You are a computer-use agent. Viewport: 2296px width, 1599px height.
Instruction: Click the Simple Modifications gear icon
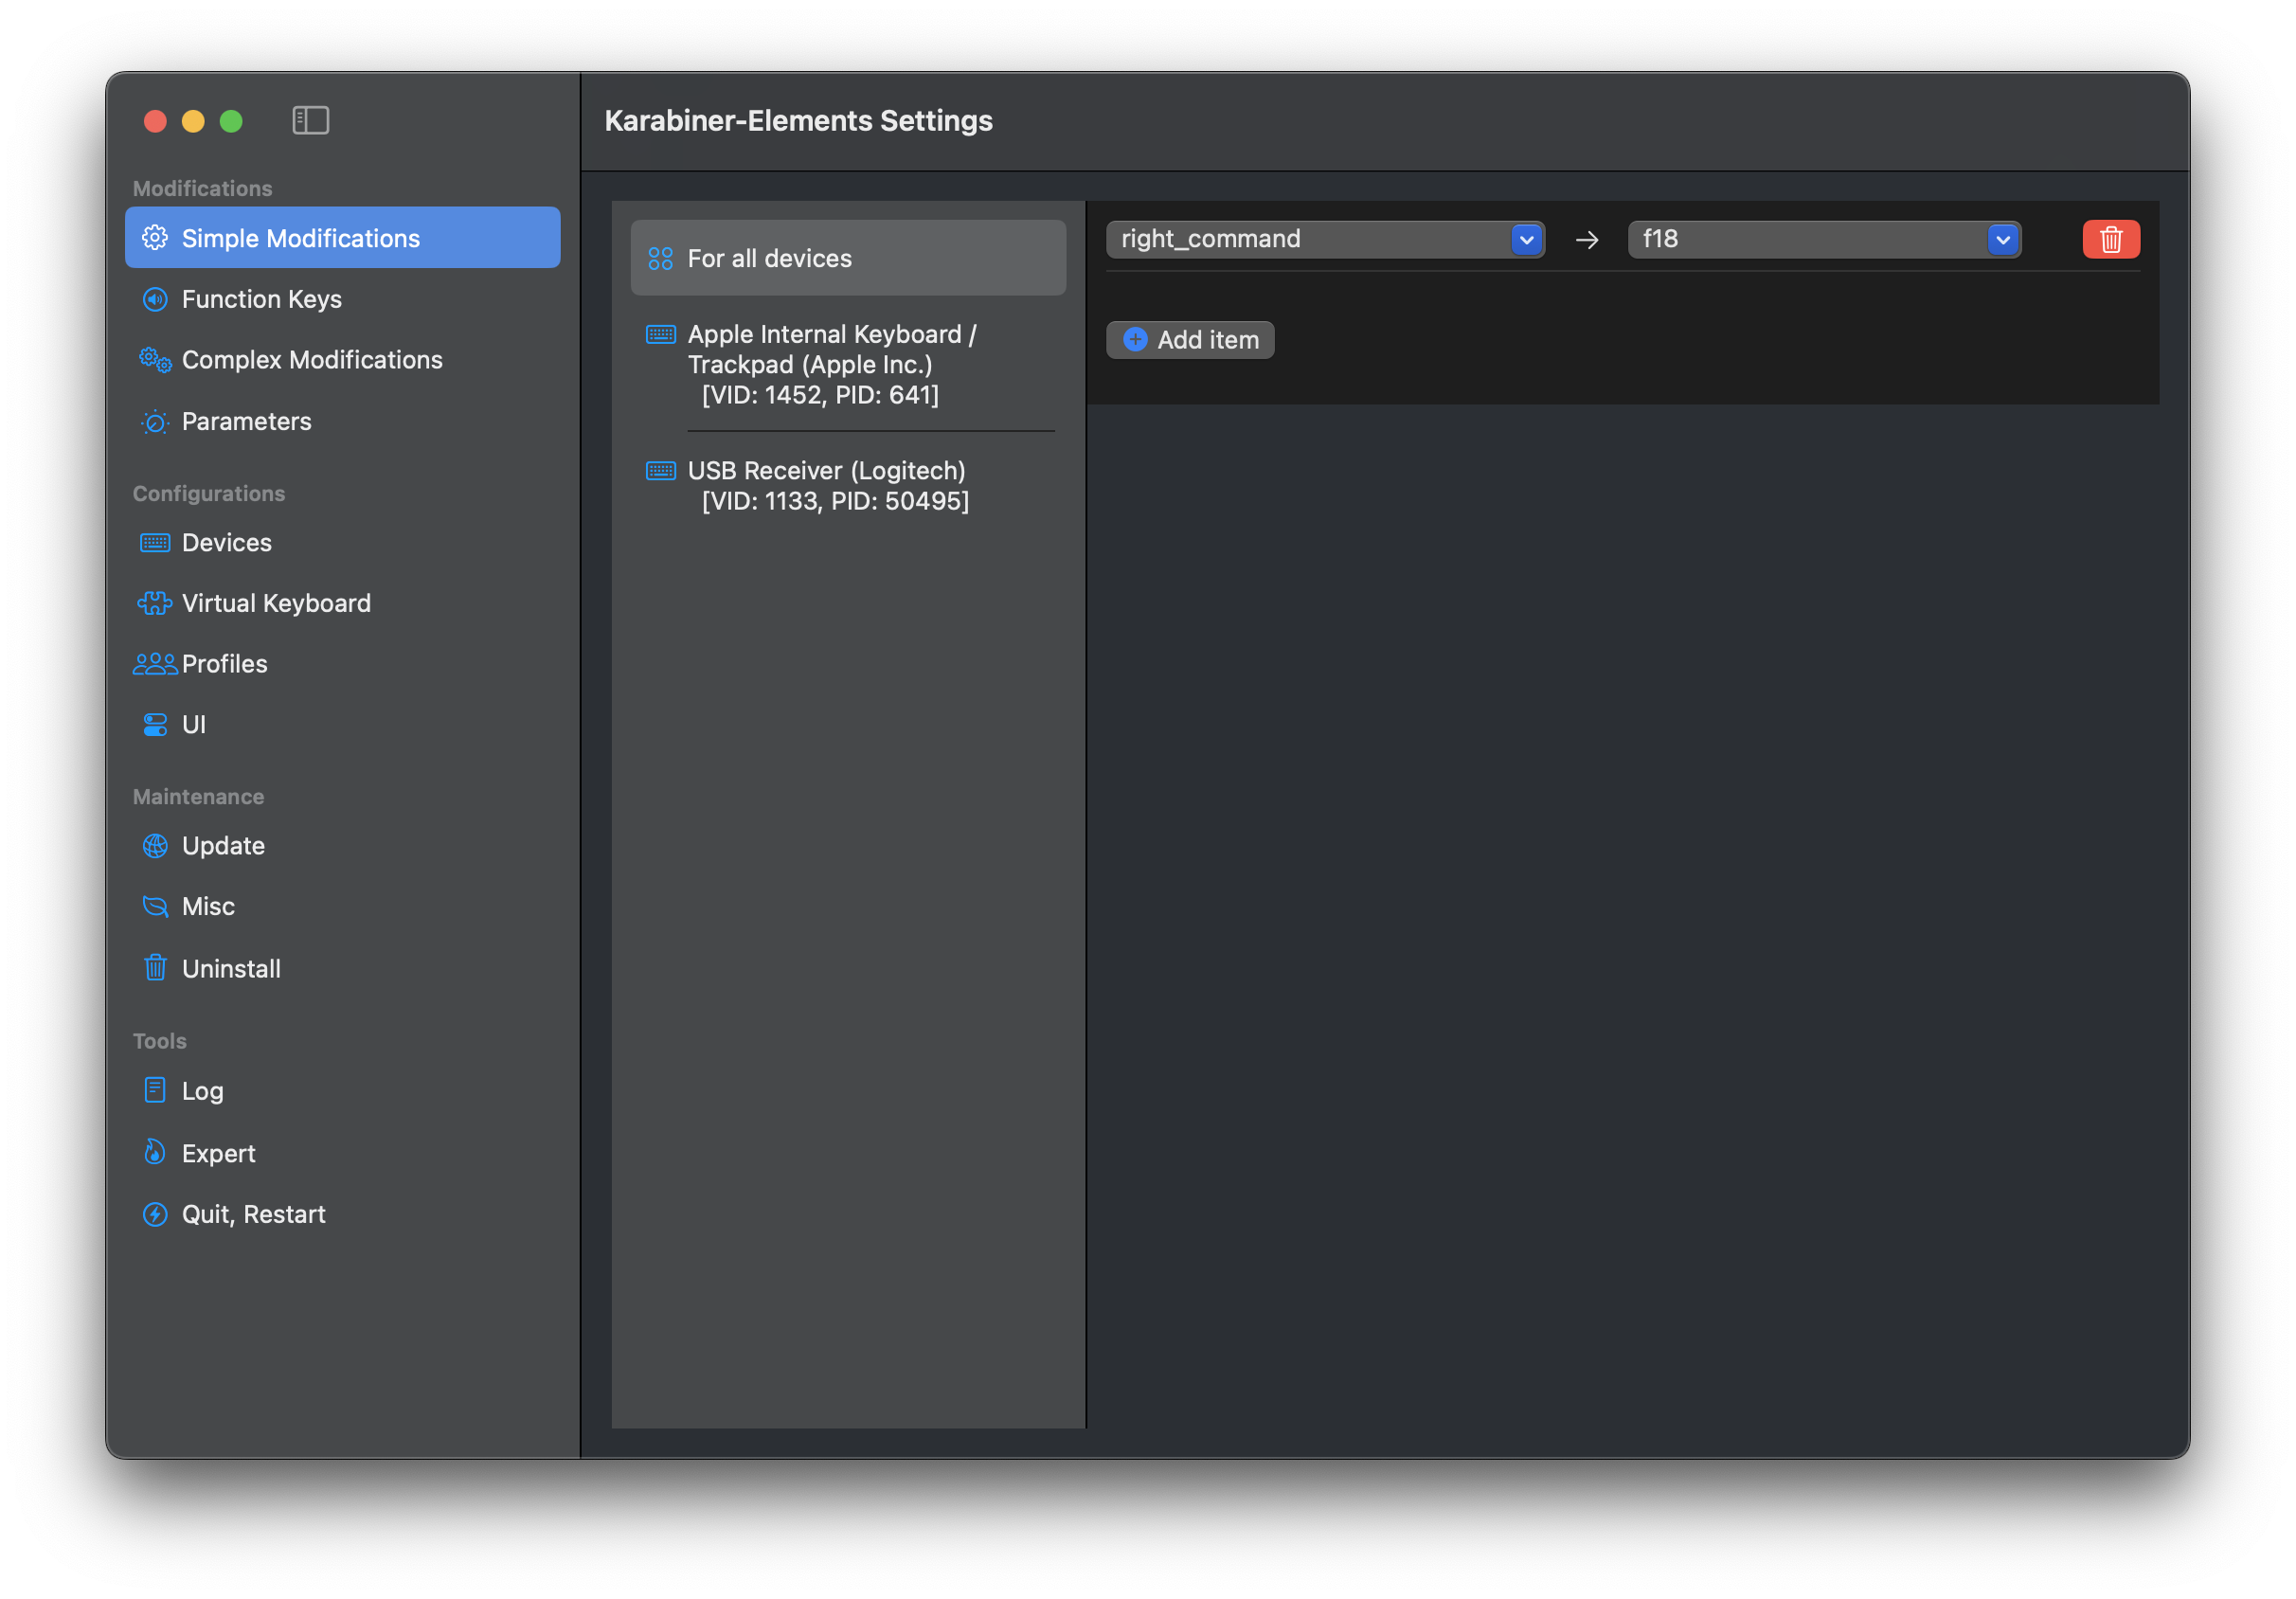point(155,238)
